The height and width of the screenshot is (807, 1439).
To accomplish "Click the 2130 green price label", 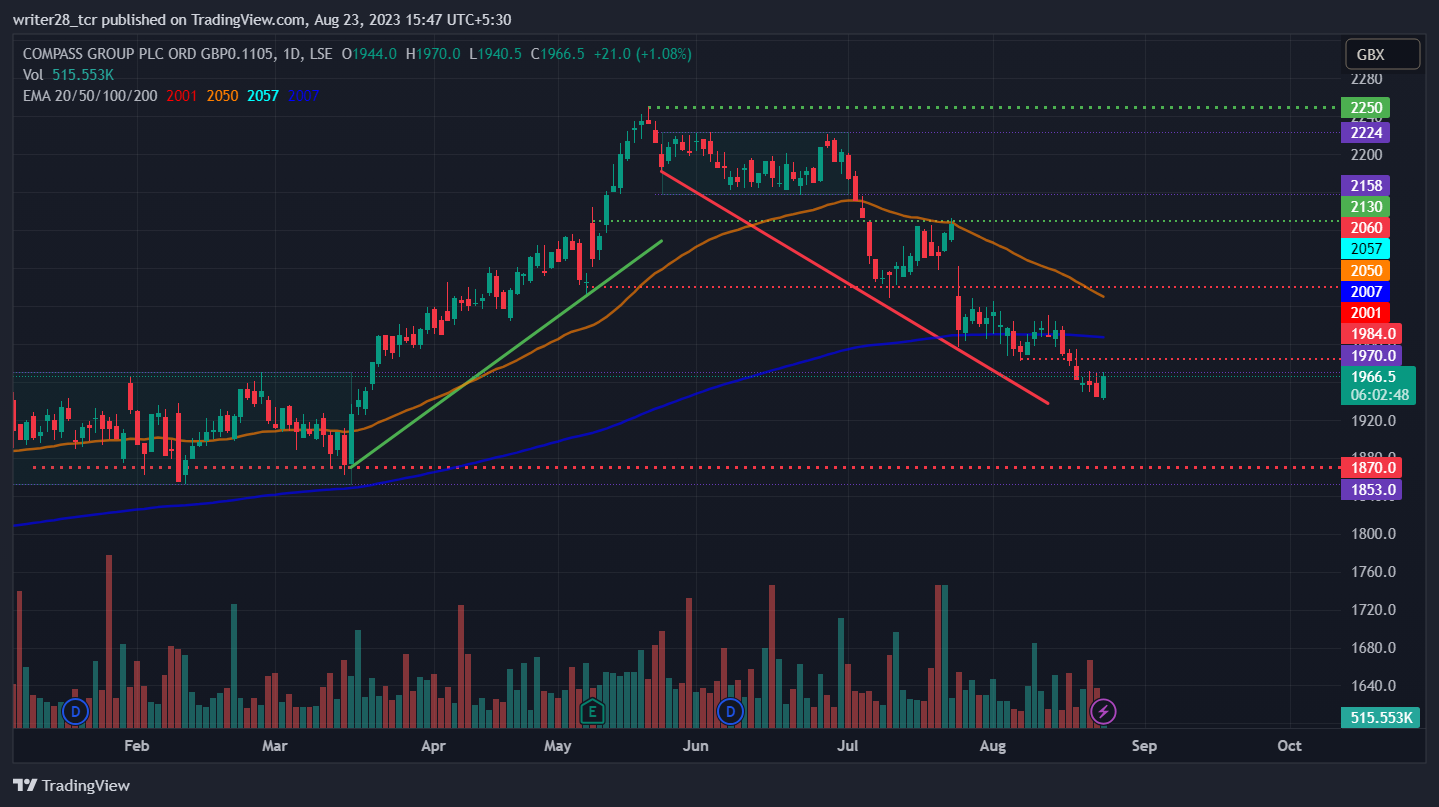I will (x=1365, y=207).
